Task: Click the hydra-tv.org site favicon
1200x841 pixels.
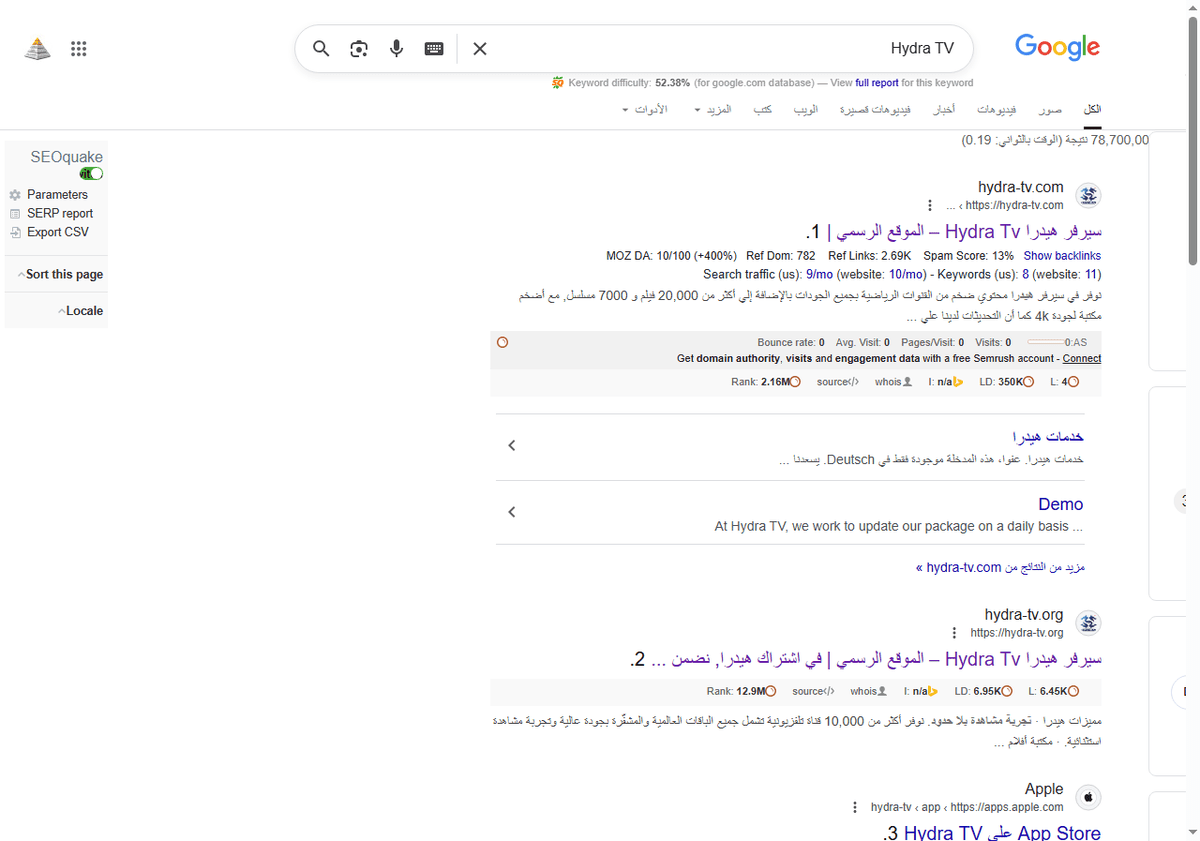Action: pyautogui.click(x=1088, y=622)
